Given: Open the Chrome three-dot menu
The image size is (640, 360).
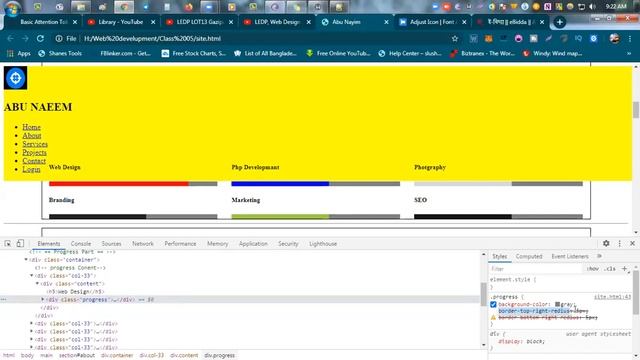Looking at the screenshot, I should point(630,38).
